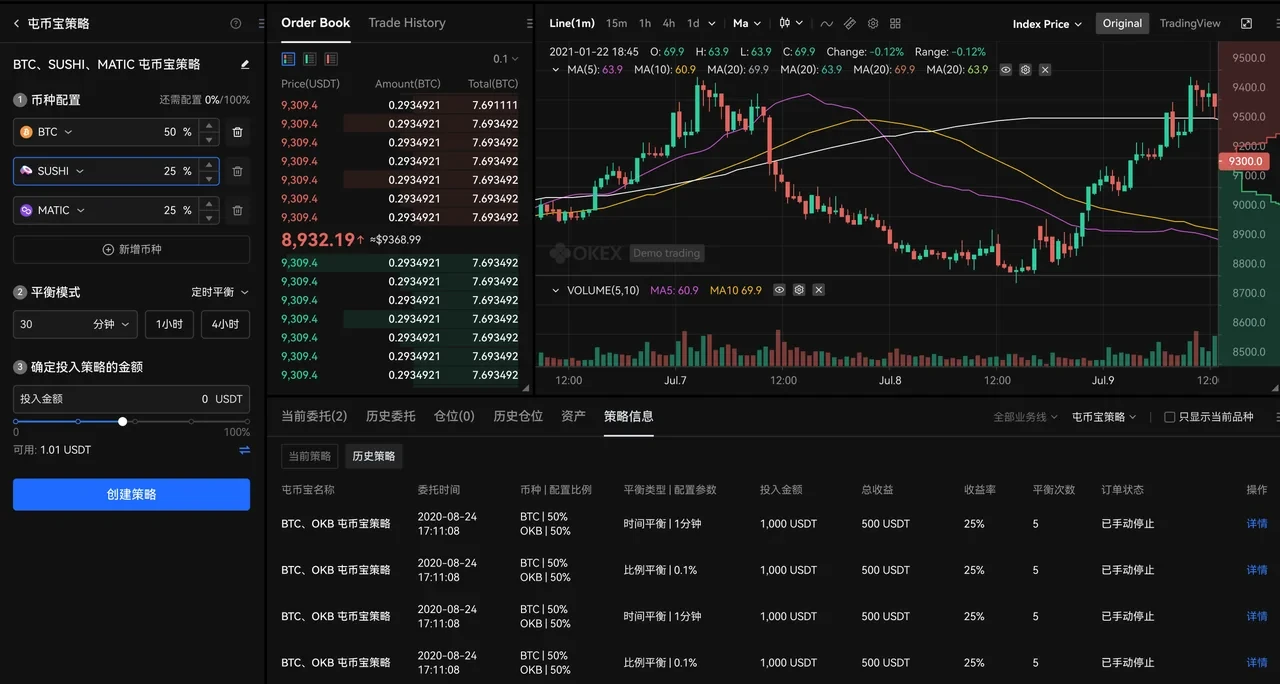Enable 只显示当前品种 checkbox
The width and height of the screenshot is (1280, 684).
click(1170, 417)
